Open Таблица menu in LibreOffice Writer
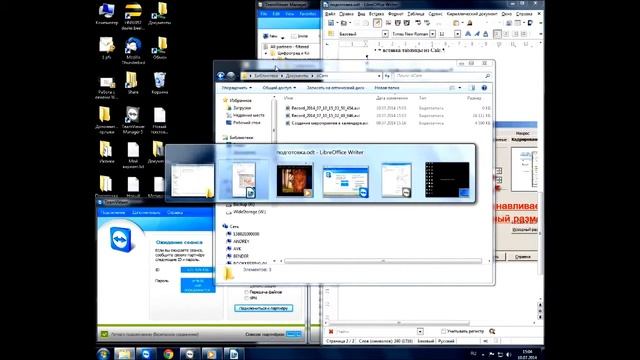 (x=416, y=14)
